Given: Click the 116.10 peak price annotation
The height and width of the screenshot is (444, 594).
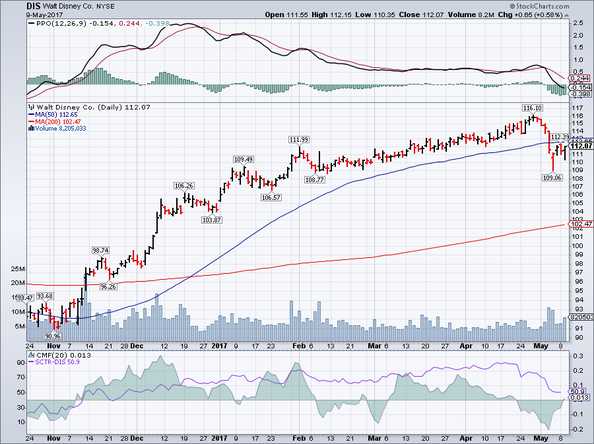Looking at the screenshot, I should [x=533, y=108].
